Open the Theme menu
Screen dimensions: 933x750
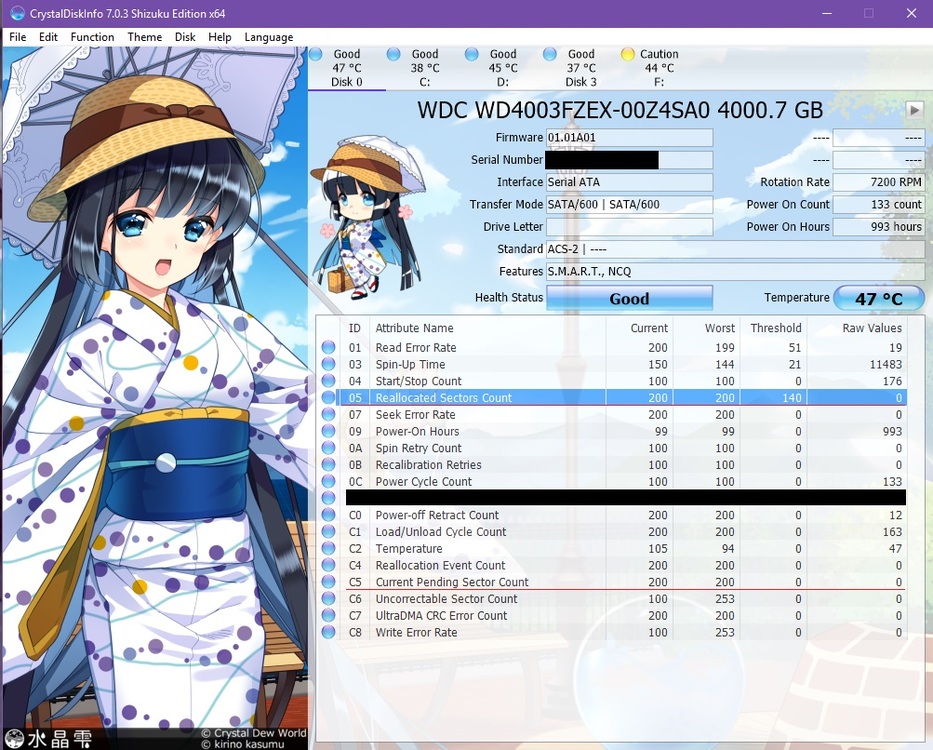pos(144,37)
